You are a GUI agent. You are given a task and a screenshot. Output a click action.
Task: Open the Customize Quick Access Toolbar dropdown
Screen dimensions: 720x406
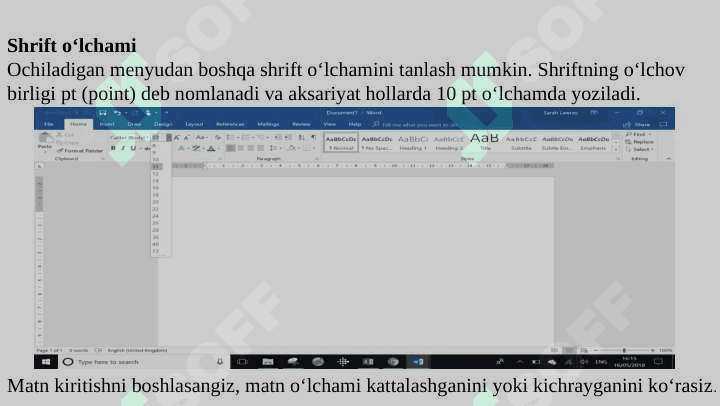click(x=166, y=113)
